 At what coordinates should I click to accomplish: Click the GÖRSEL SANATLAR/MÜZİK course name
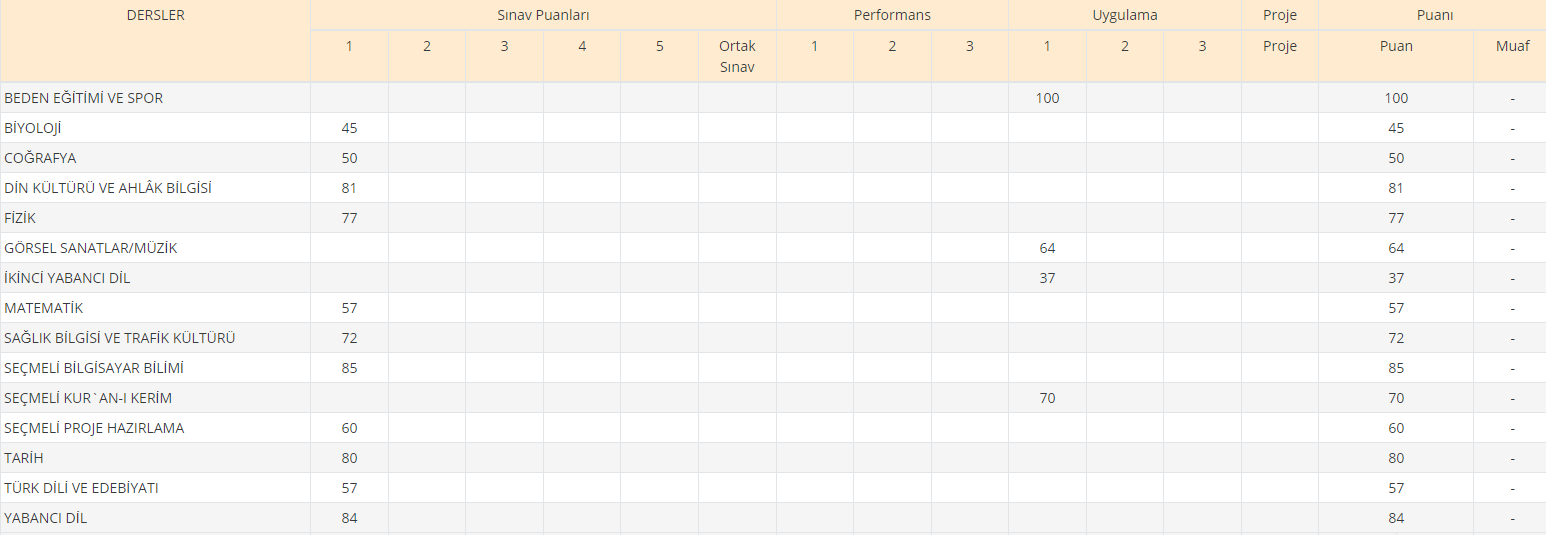91,248
